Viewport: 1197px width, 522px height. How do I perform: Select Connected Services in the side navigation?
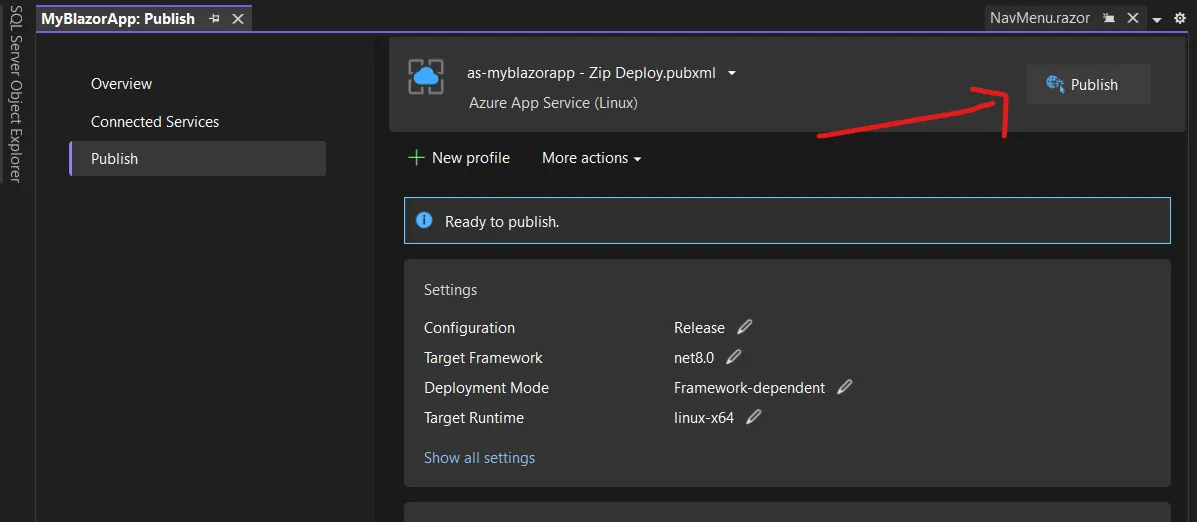(x=155, y=121)
